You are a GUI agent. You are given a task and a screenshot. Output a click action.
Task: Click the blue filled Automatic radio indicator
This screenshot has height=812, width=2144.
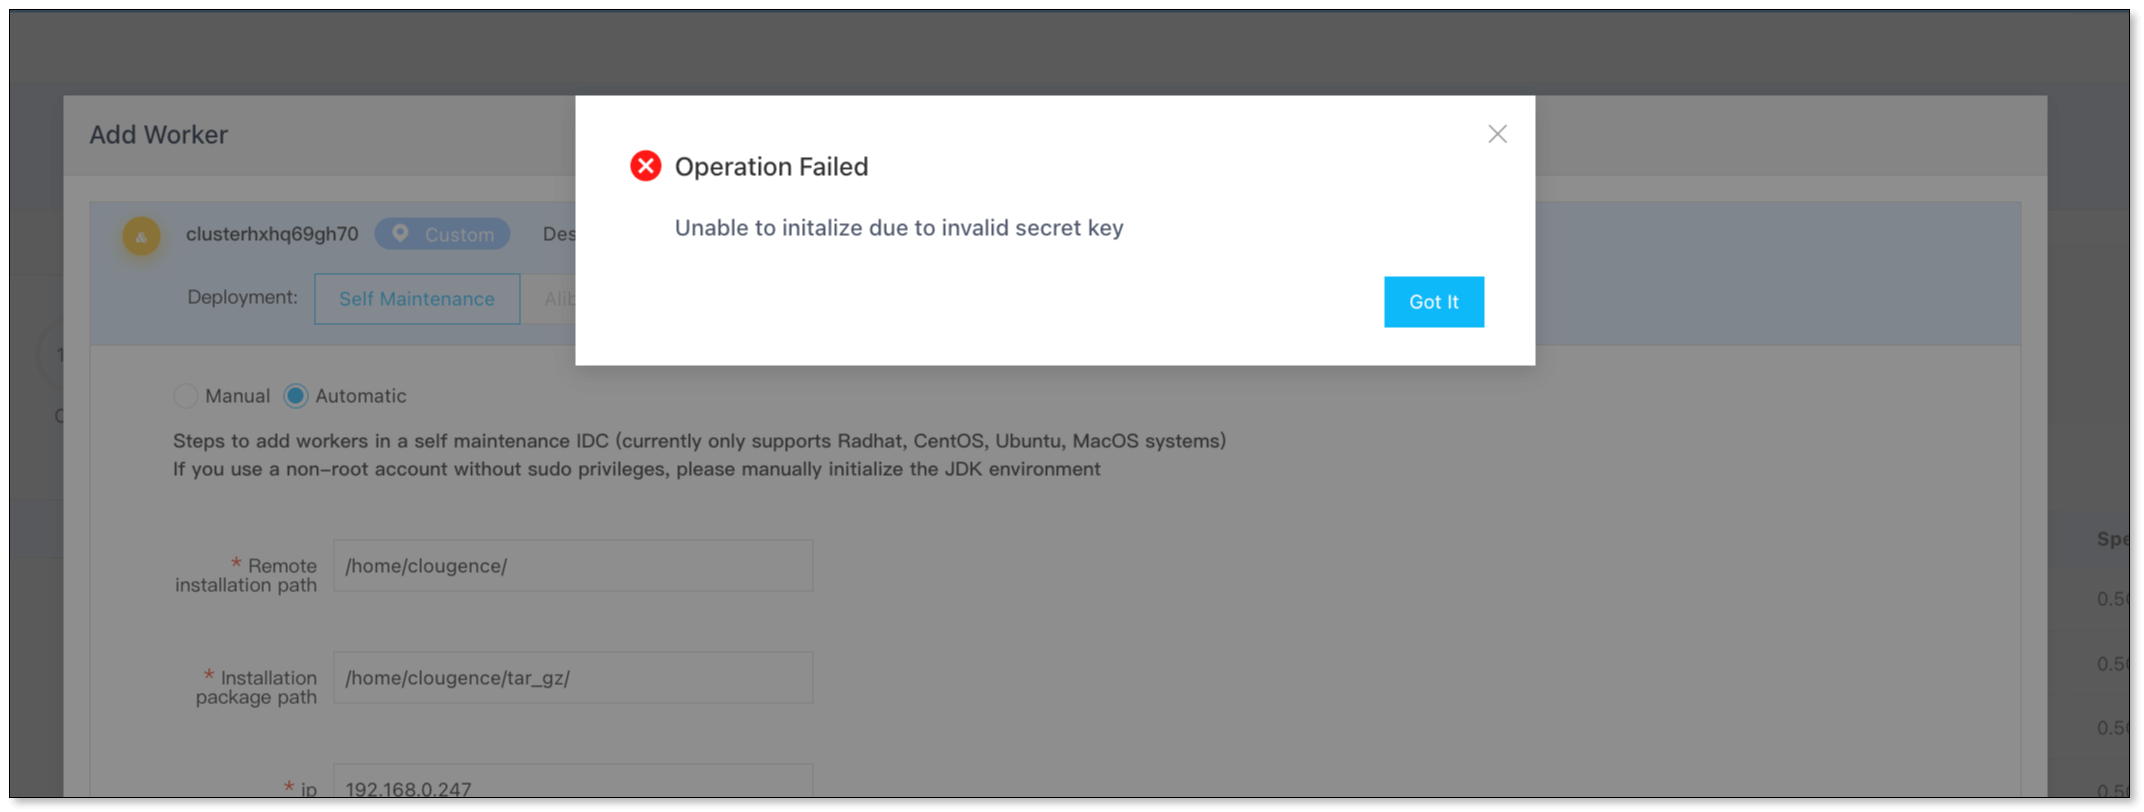tap(295, 396)
